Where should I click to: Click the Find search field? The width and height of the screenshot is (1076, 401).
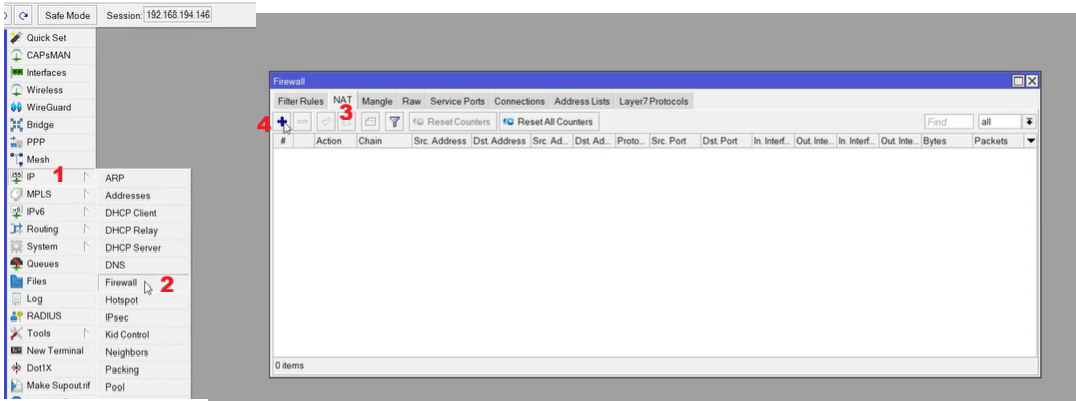pyautogui.click(x=948, y=122)
